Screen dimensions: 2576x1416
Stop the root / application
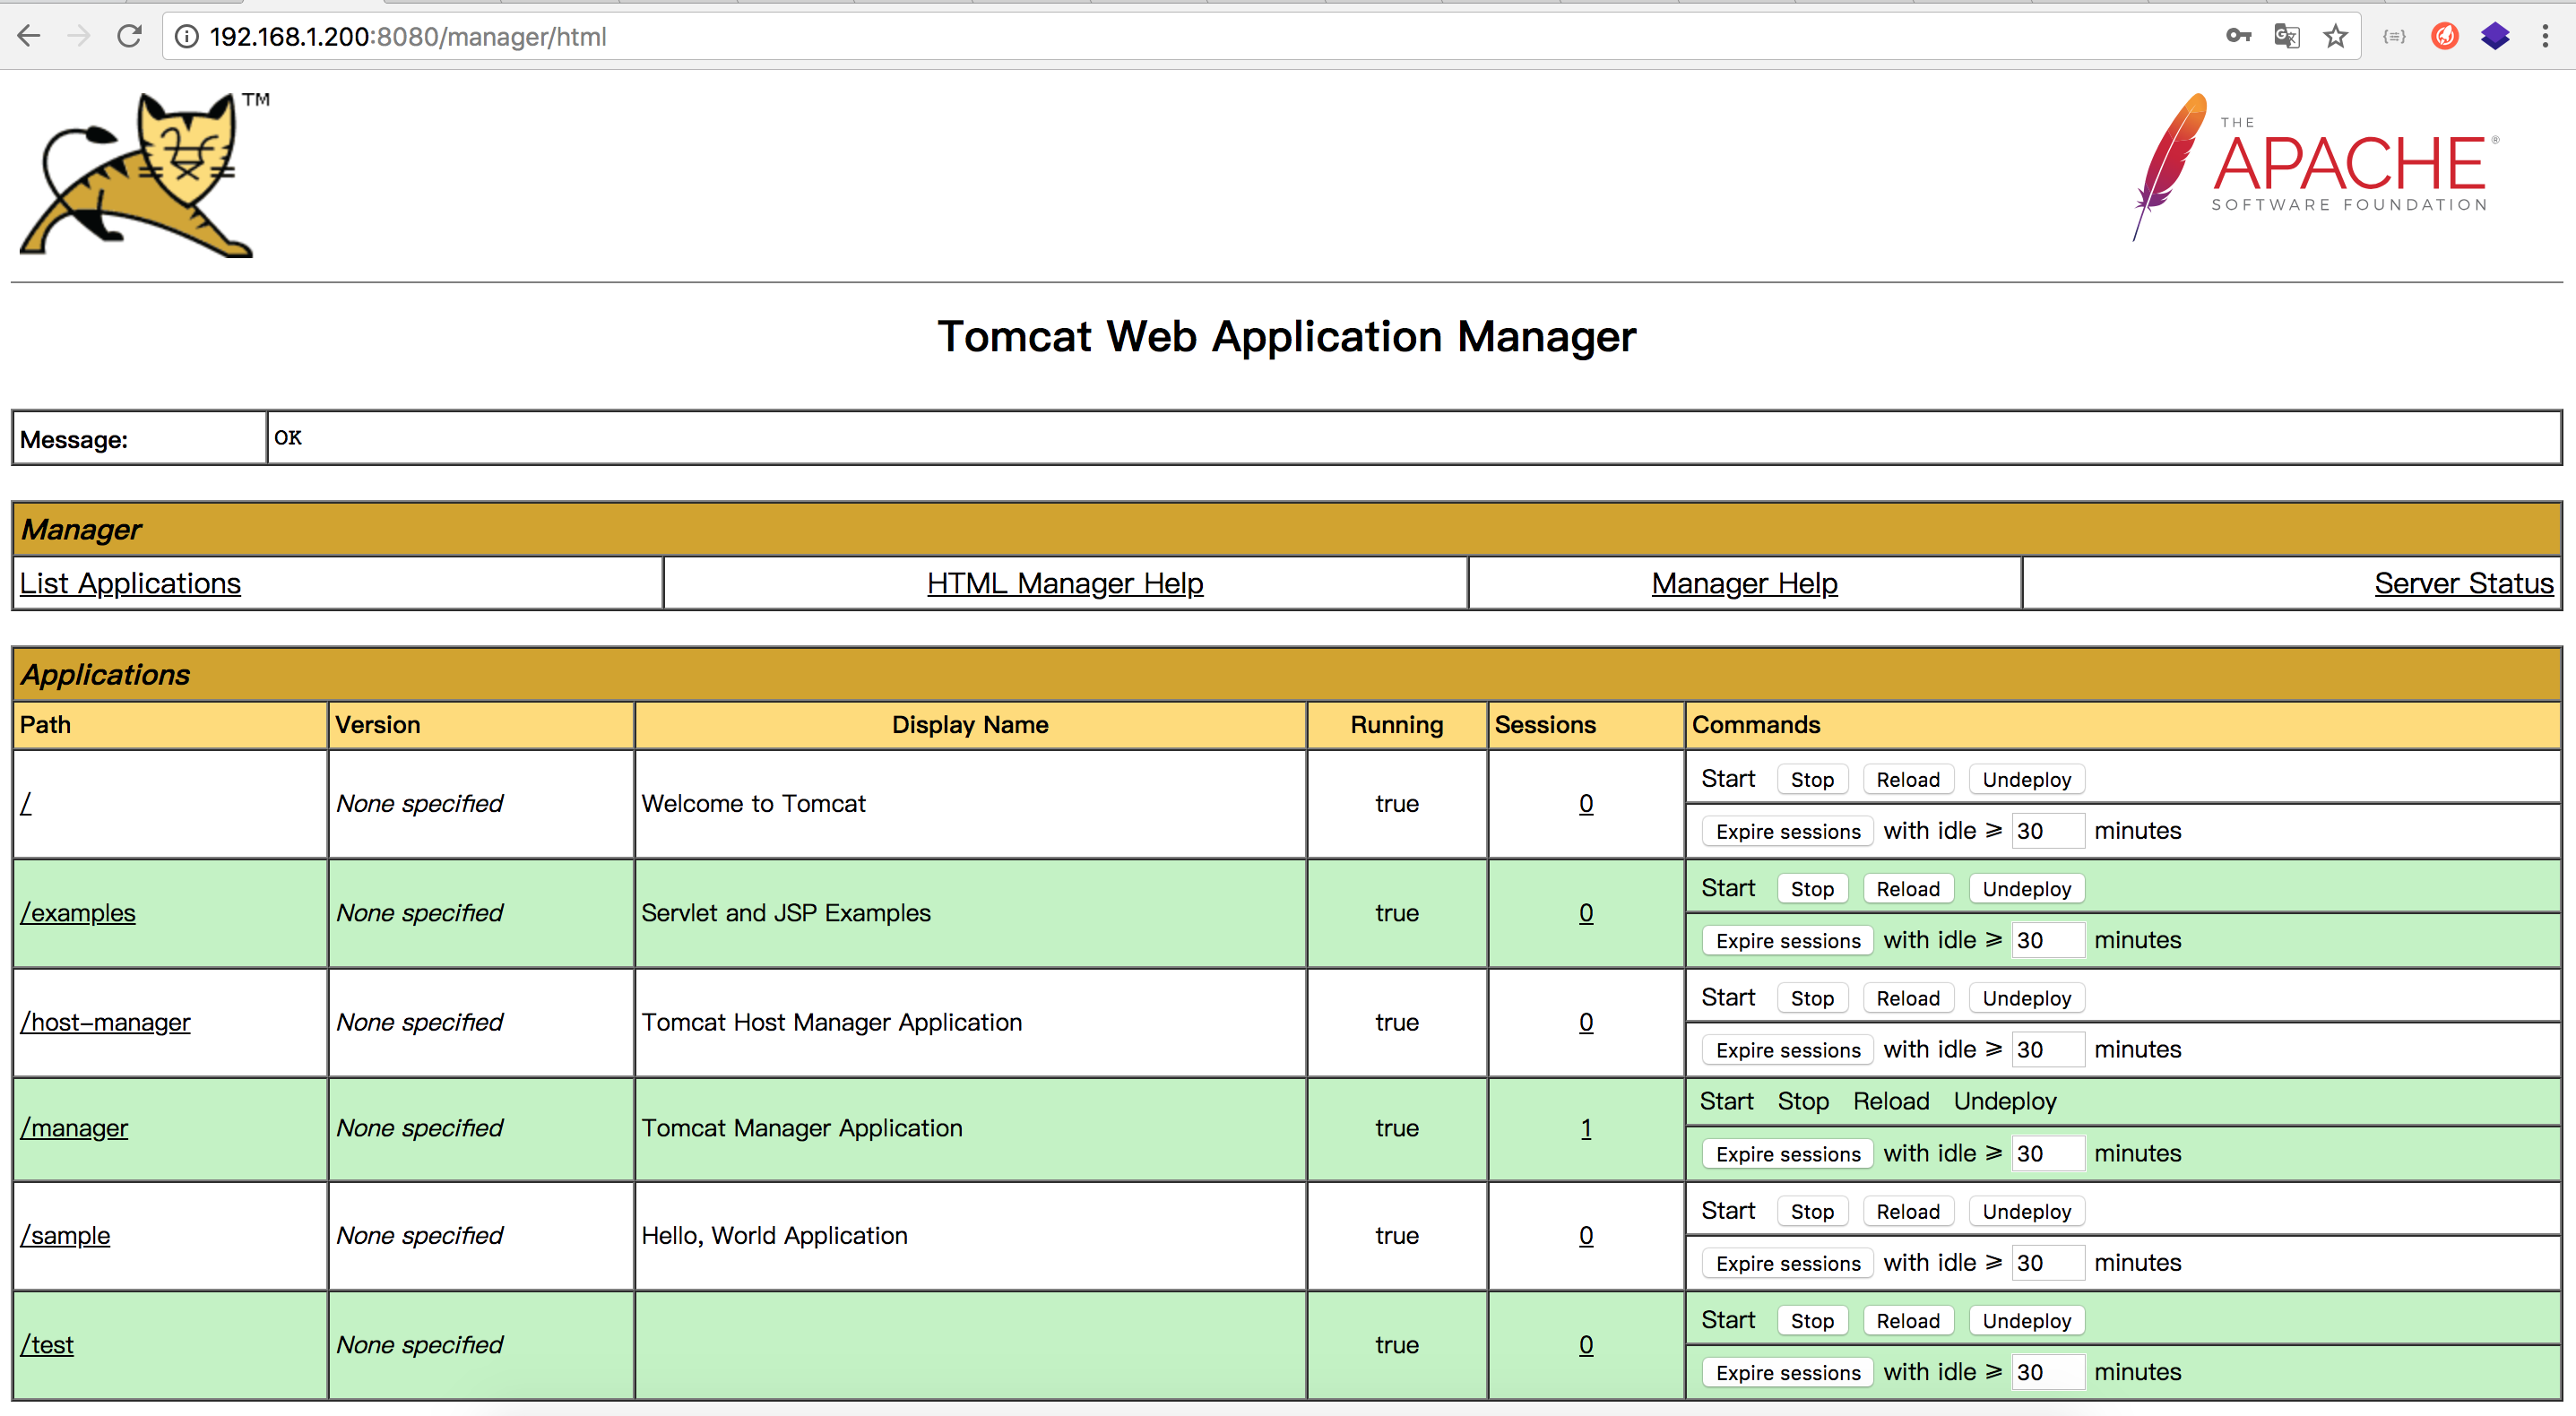point(1812,780)
